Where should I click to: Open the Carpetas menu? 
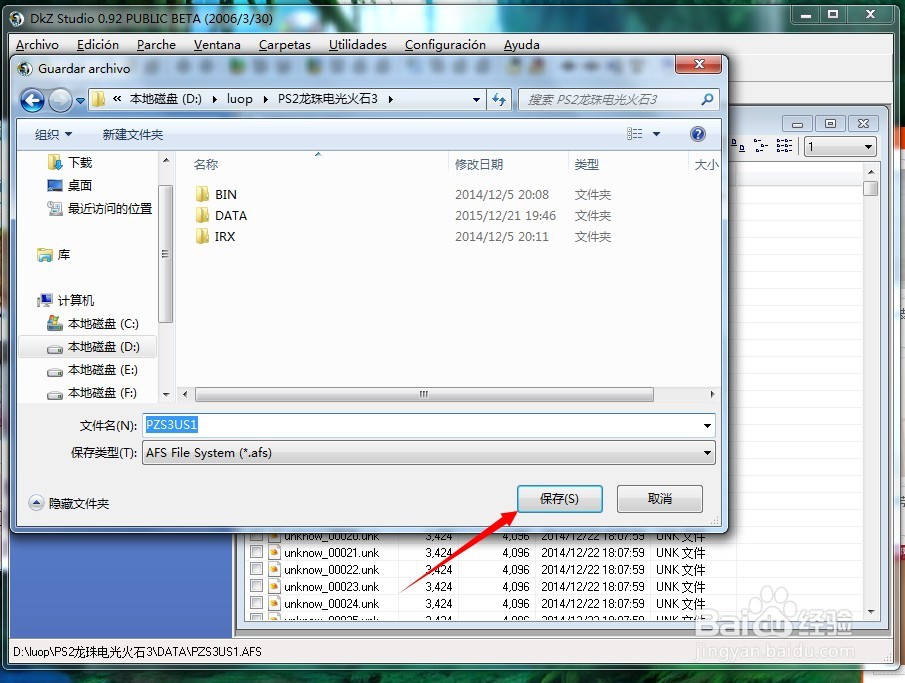(x=285, y=44)
